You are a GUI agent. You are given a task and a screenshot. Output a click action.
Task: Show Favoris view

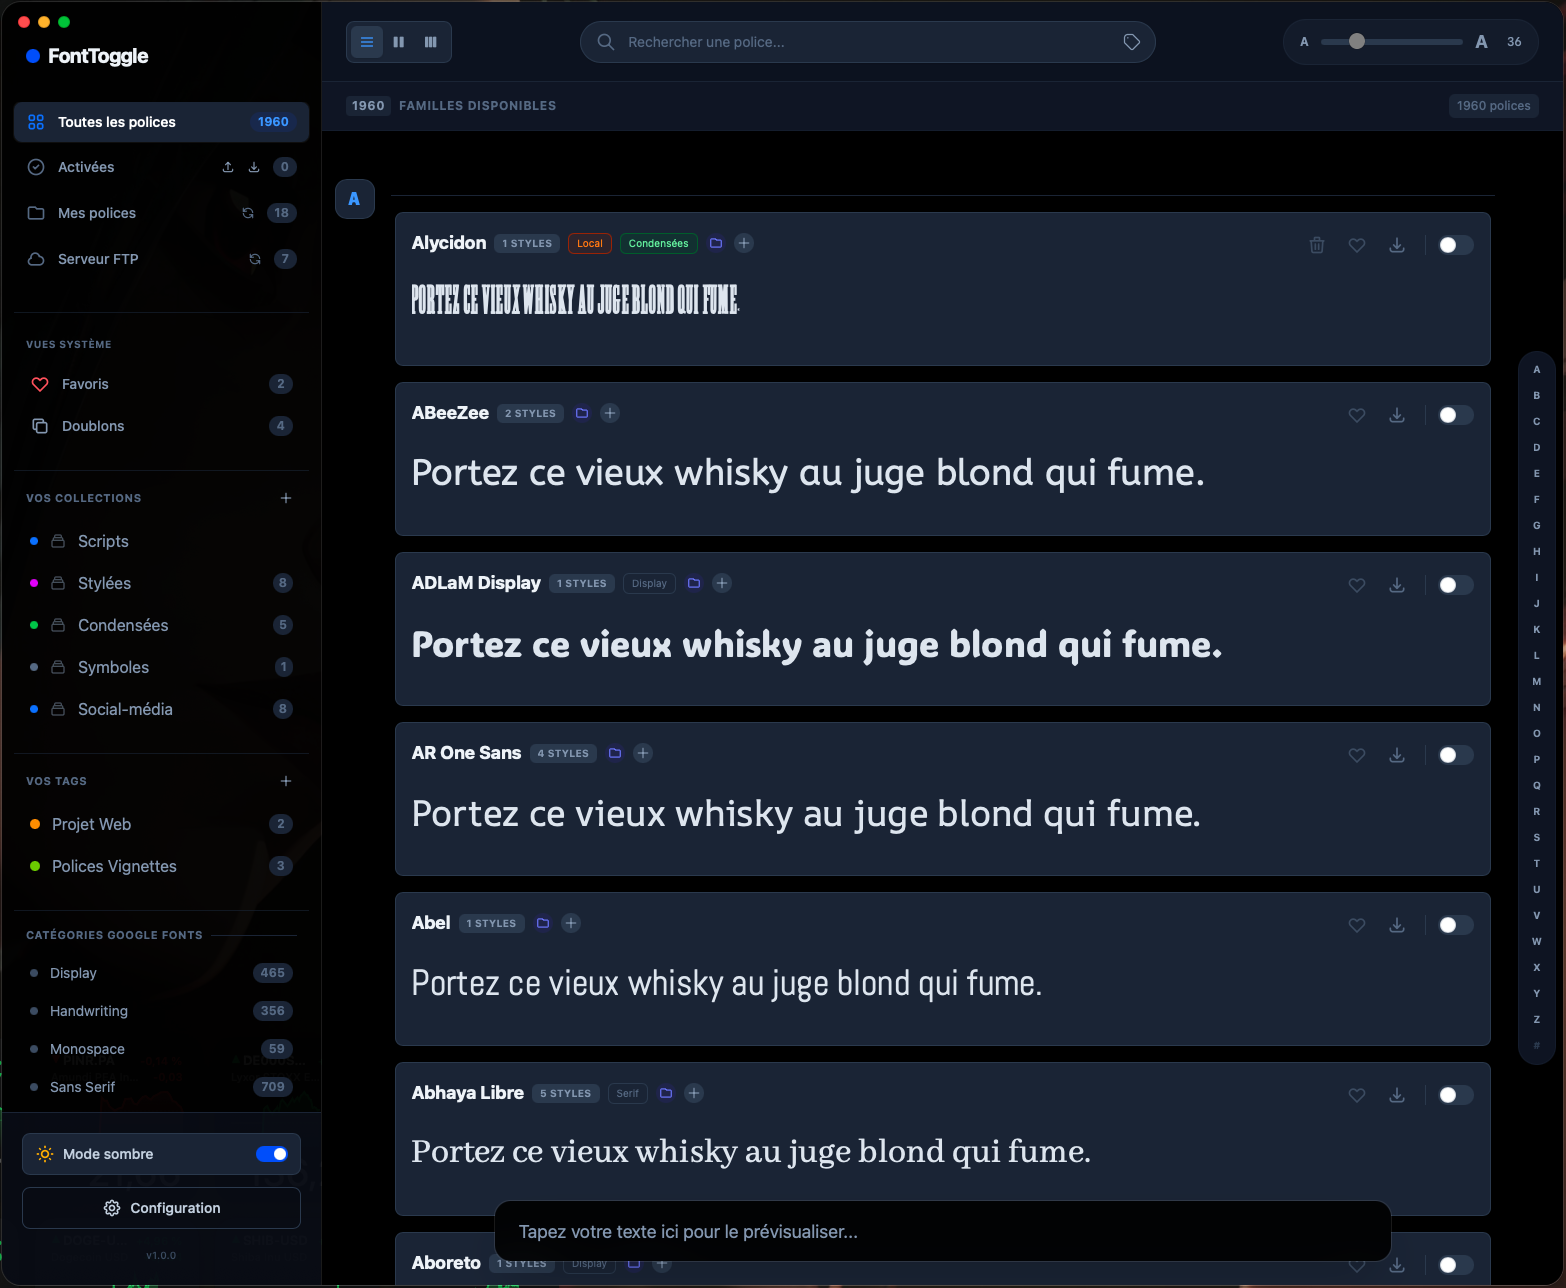coord(161,384)
